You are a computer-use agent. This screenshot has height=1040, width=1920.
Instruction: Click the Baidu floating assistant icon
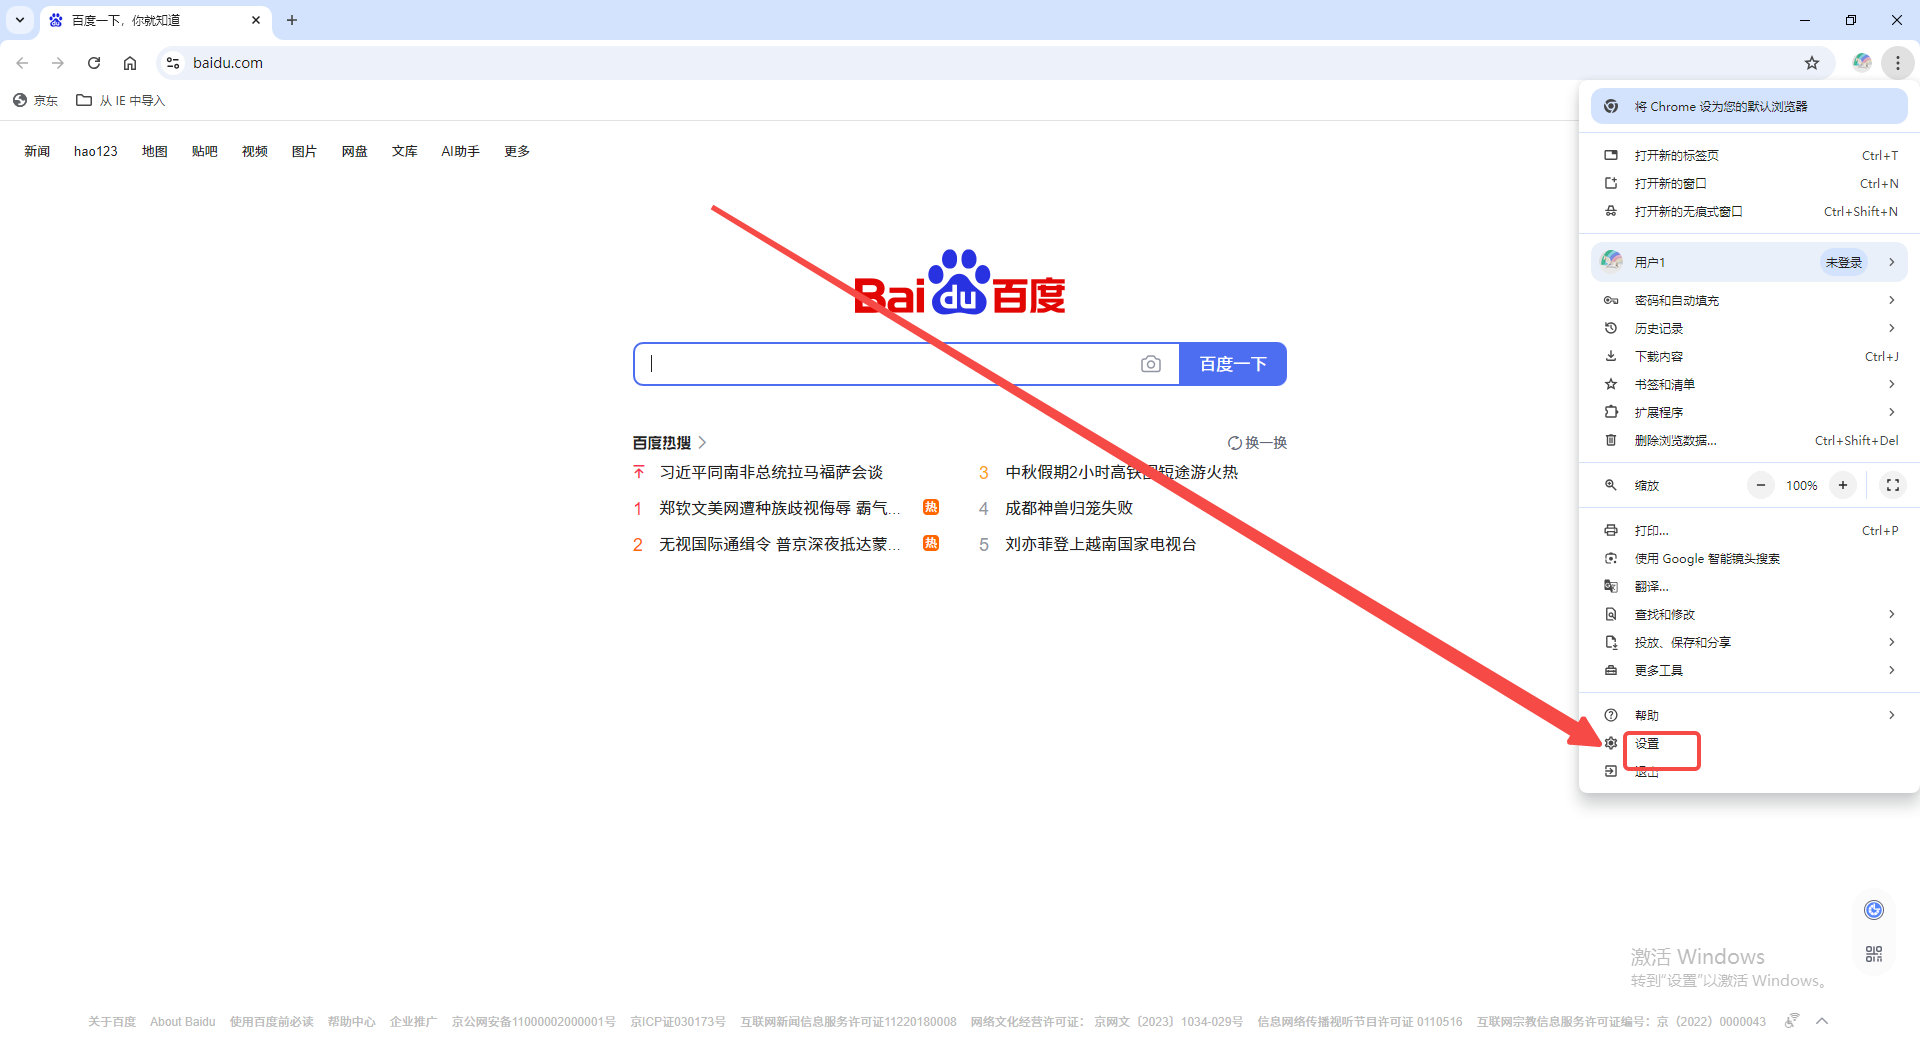click(1874, 910)
